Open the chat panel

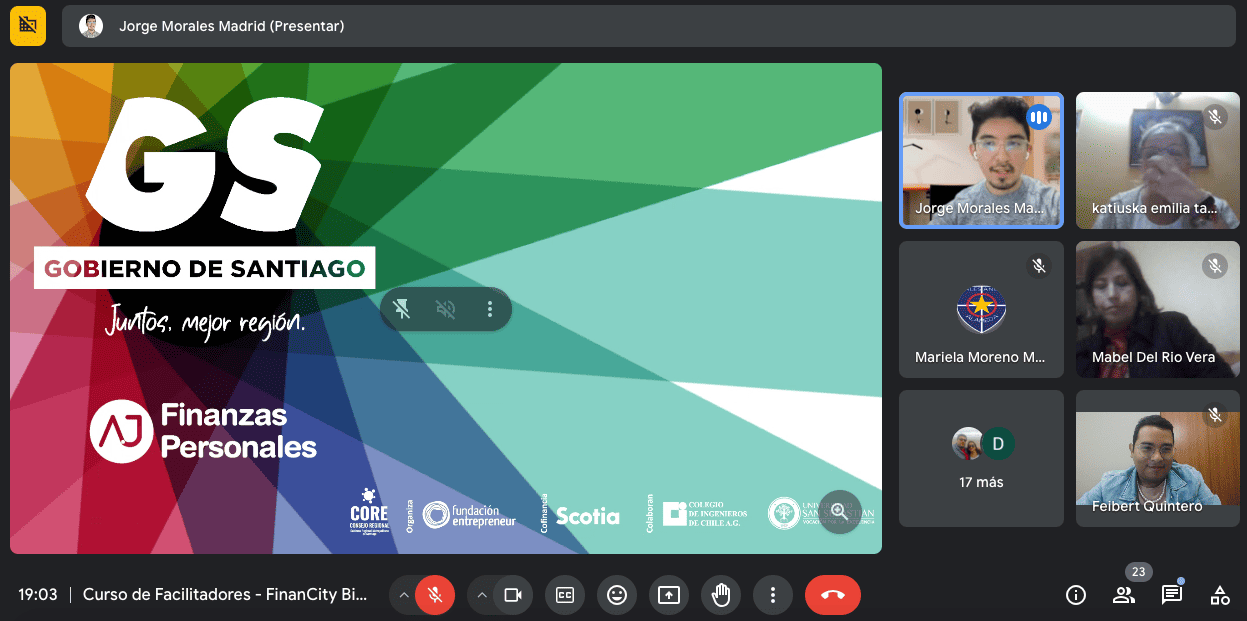pos(1172,595)
